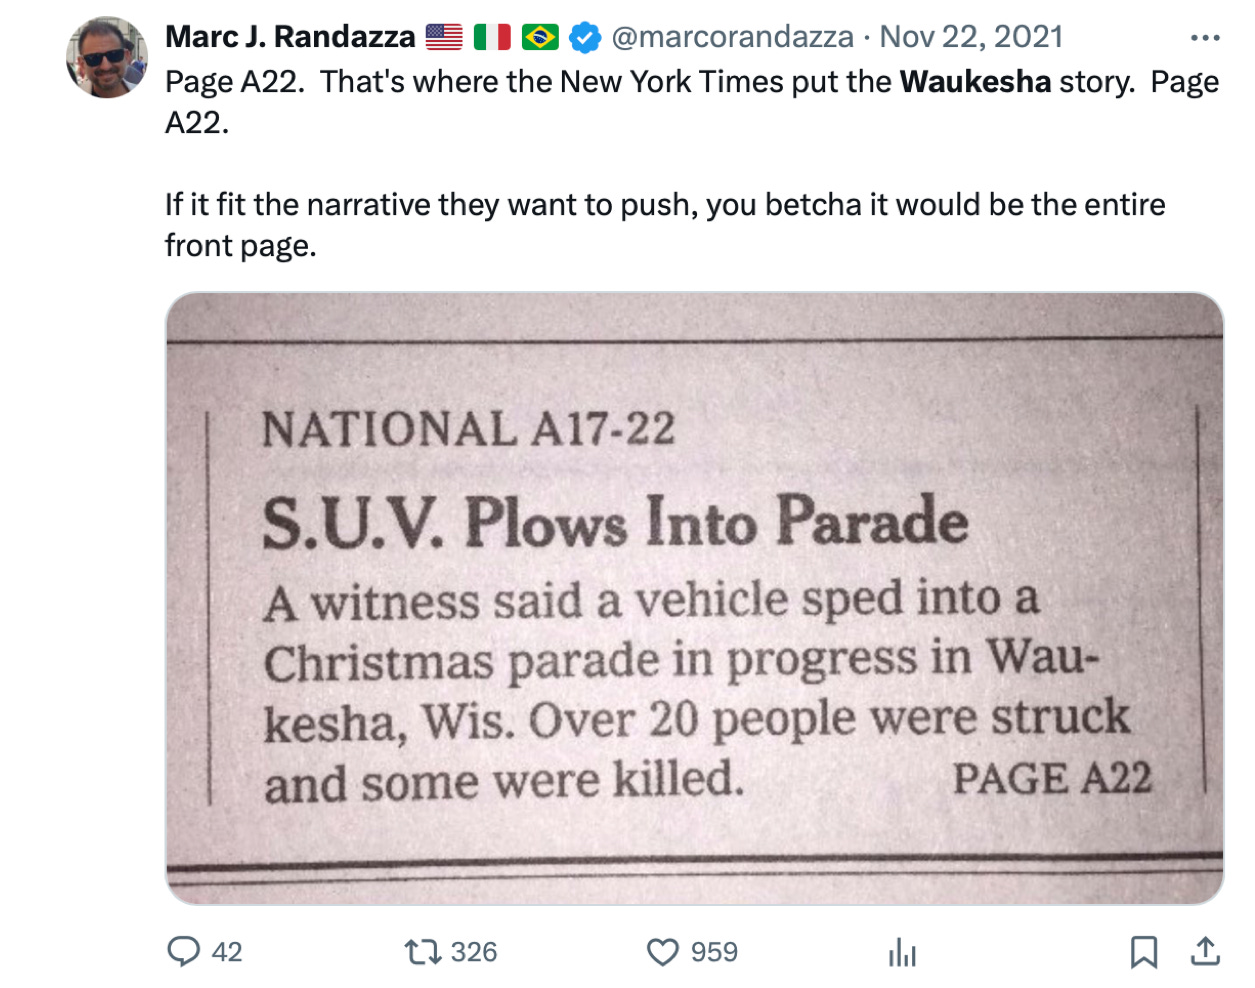Open the @marcorandazza handle link

tap(732, 37)
